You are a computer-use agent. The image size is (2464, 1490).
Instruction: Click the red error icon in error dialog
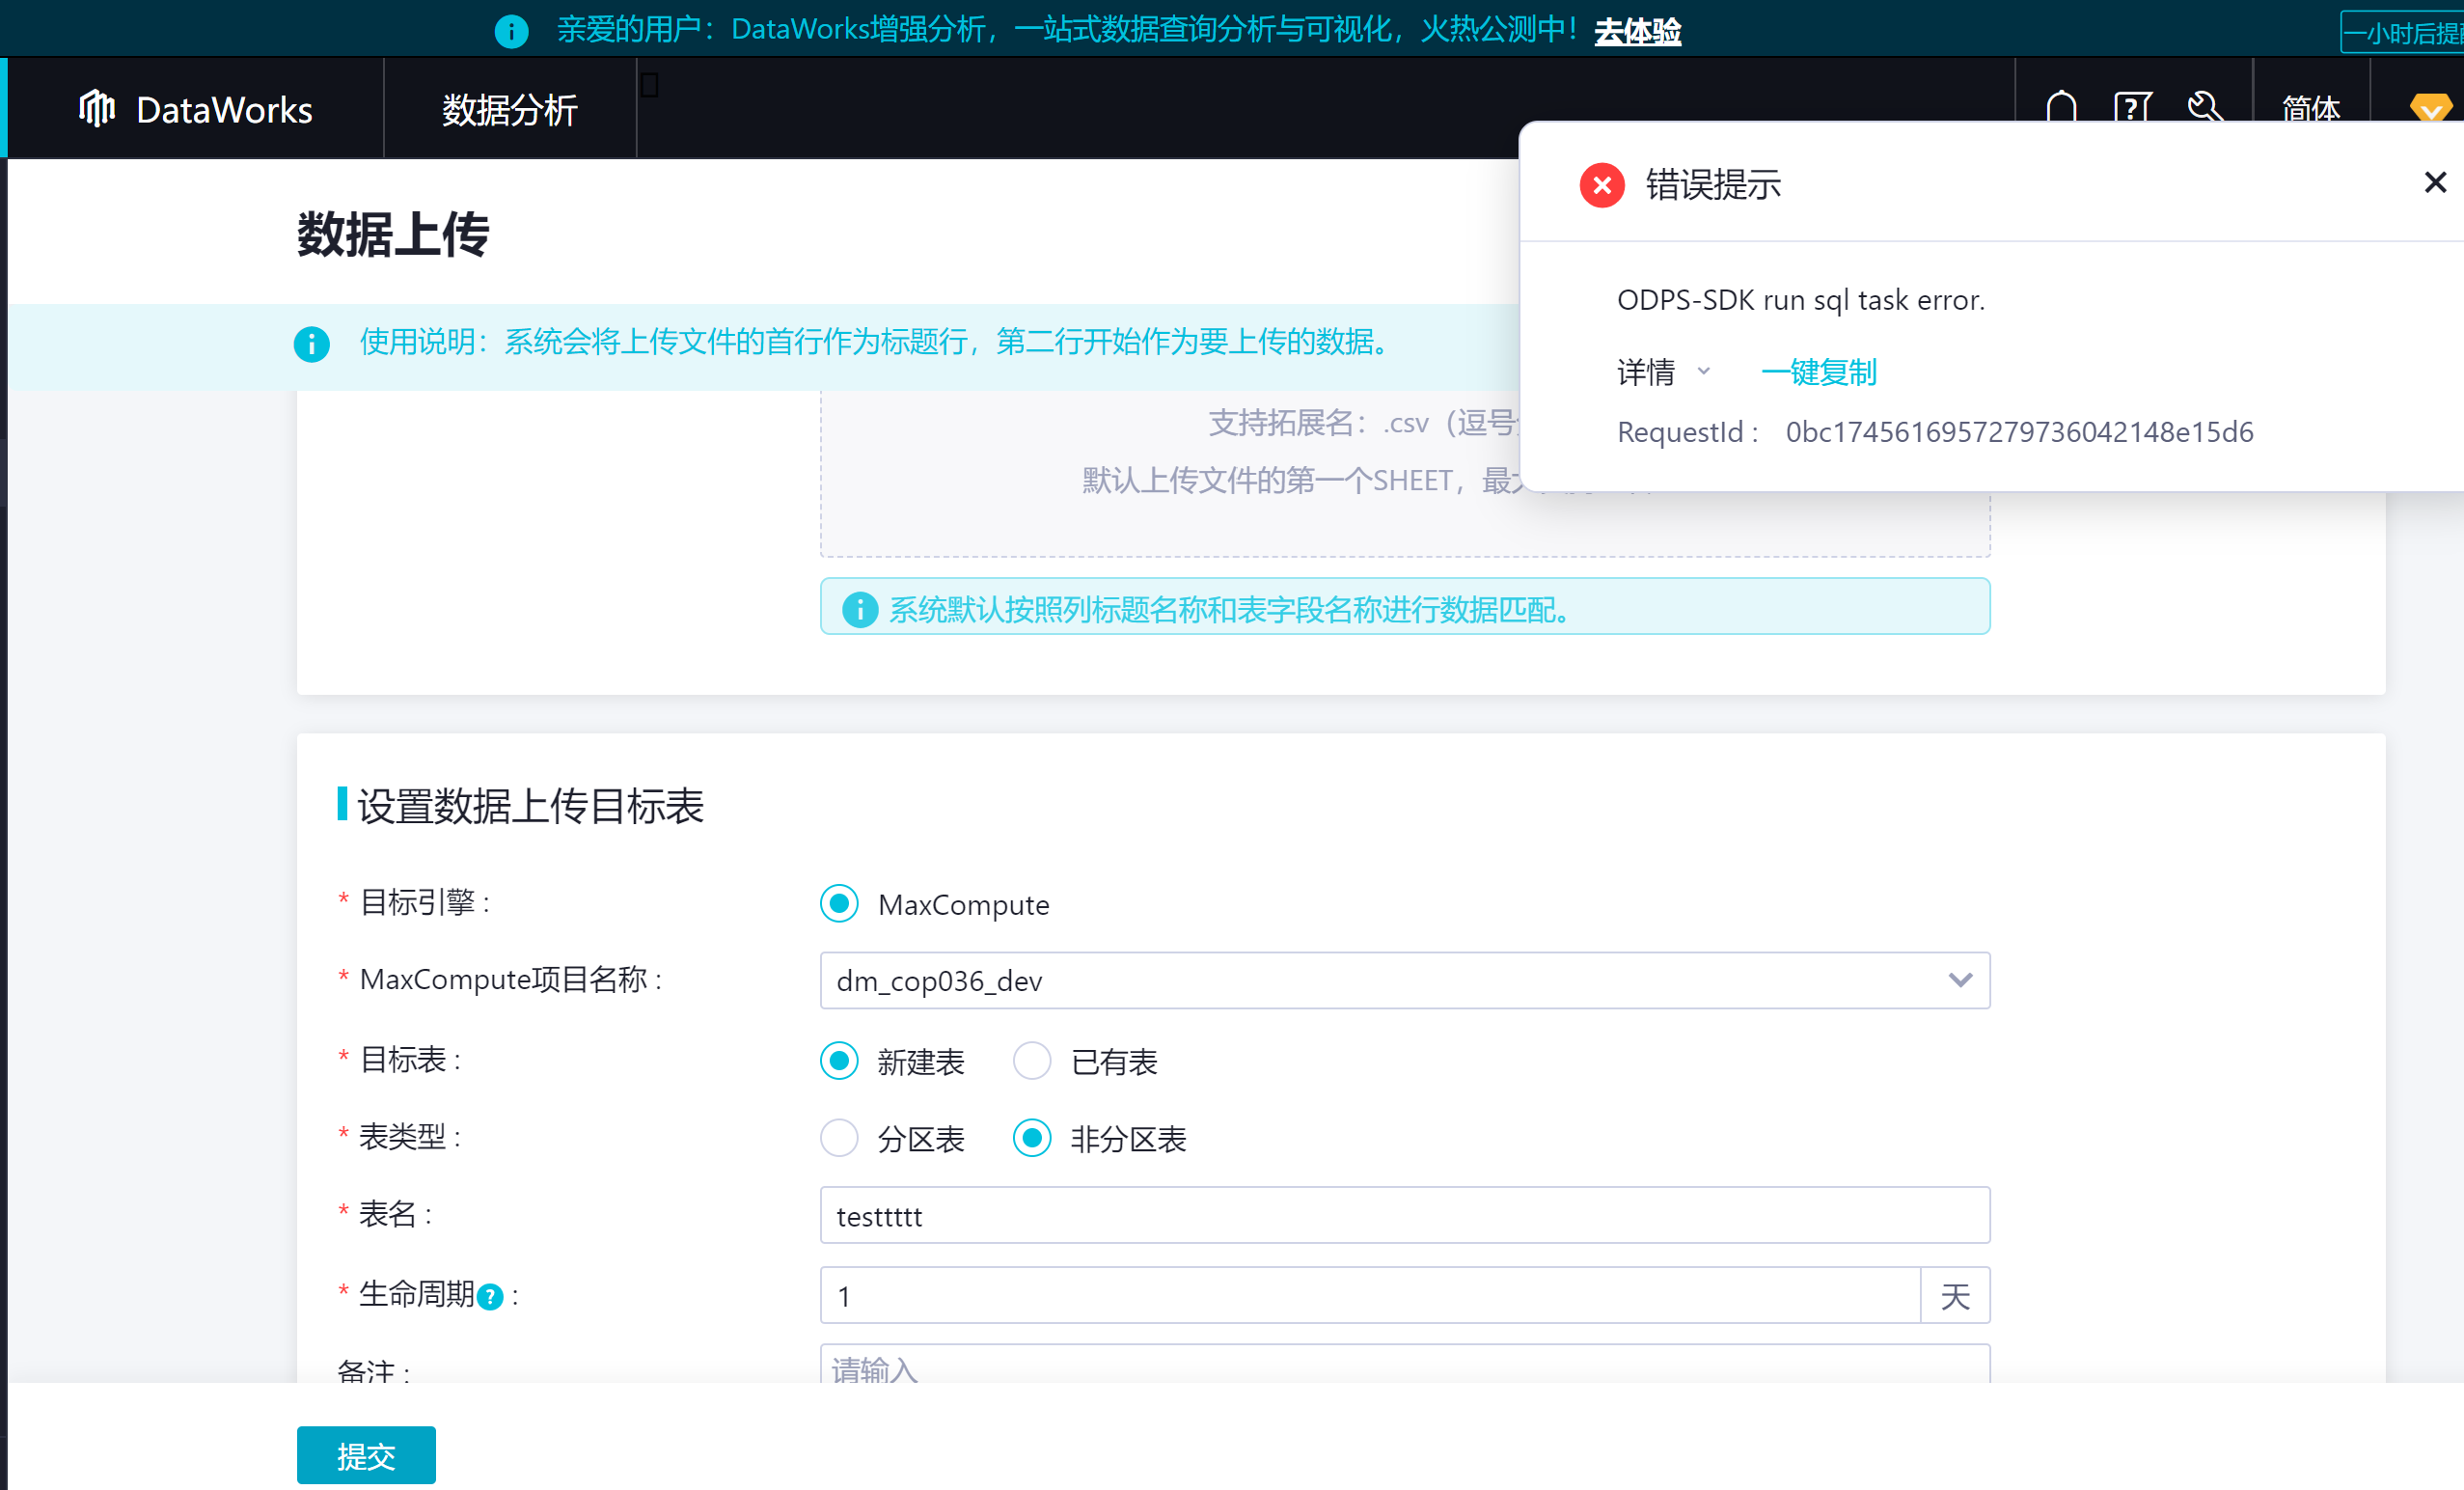[1601, 185]
